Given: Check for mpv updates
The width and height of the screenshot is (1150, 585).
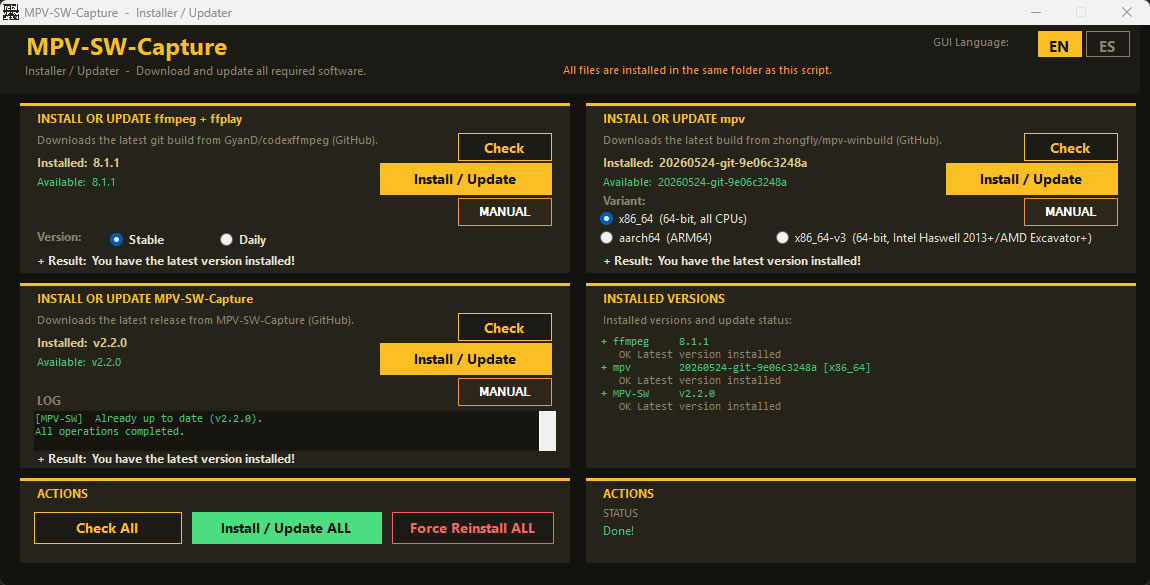Looking at the screenshot, I should (x=1071, y=147).
